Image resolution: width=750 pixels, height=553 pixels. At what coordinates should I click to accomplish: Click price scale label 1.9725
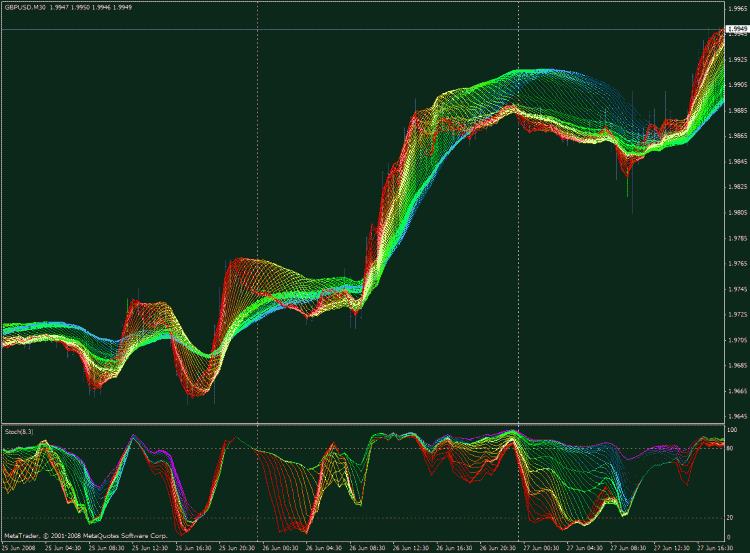tap(738, 315)
